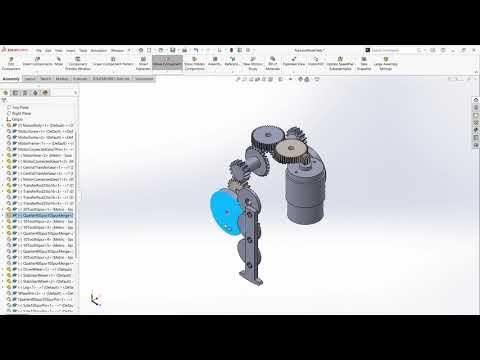Toggle Edit Component mode
This screenshot has height=360, width=480.
point(11,63)
